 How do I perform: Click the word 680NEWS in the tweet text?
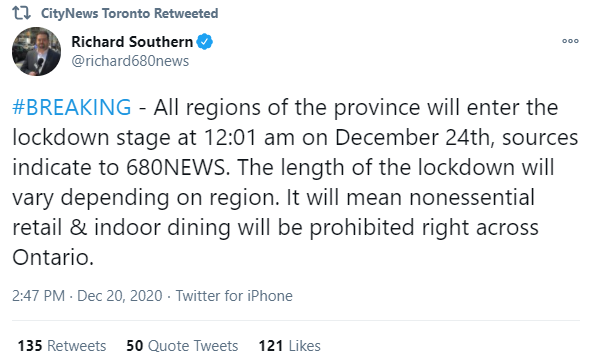pyautogui.click(x=178, y=167)
